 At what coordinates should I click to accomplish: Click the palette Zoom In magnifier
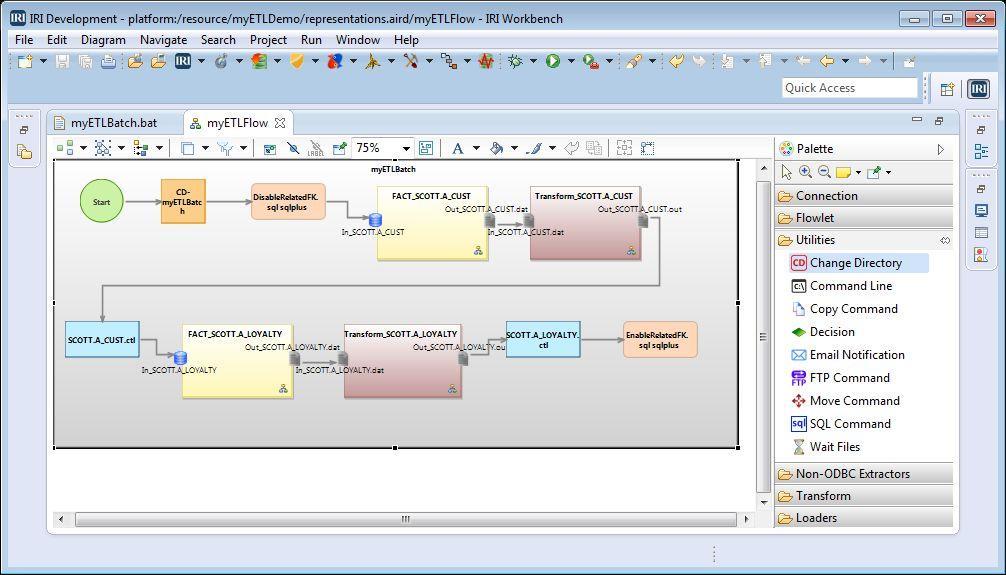pyautogui.click(x=806, y=171)
